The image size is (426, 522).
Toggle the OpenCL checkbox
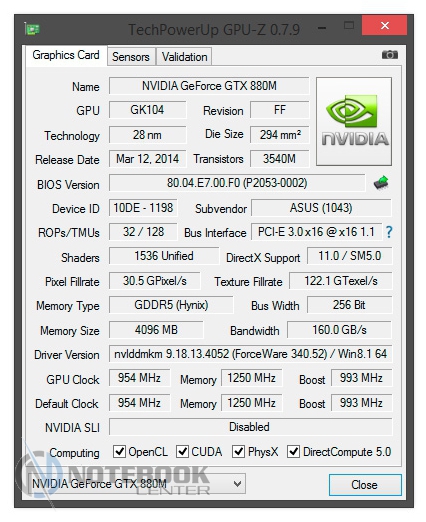click(119, 452)
